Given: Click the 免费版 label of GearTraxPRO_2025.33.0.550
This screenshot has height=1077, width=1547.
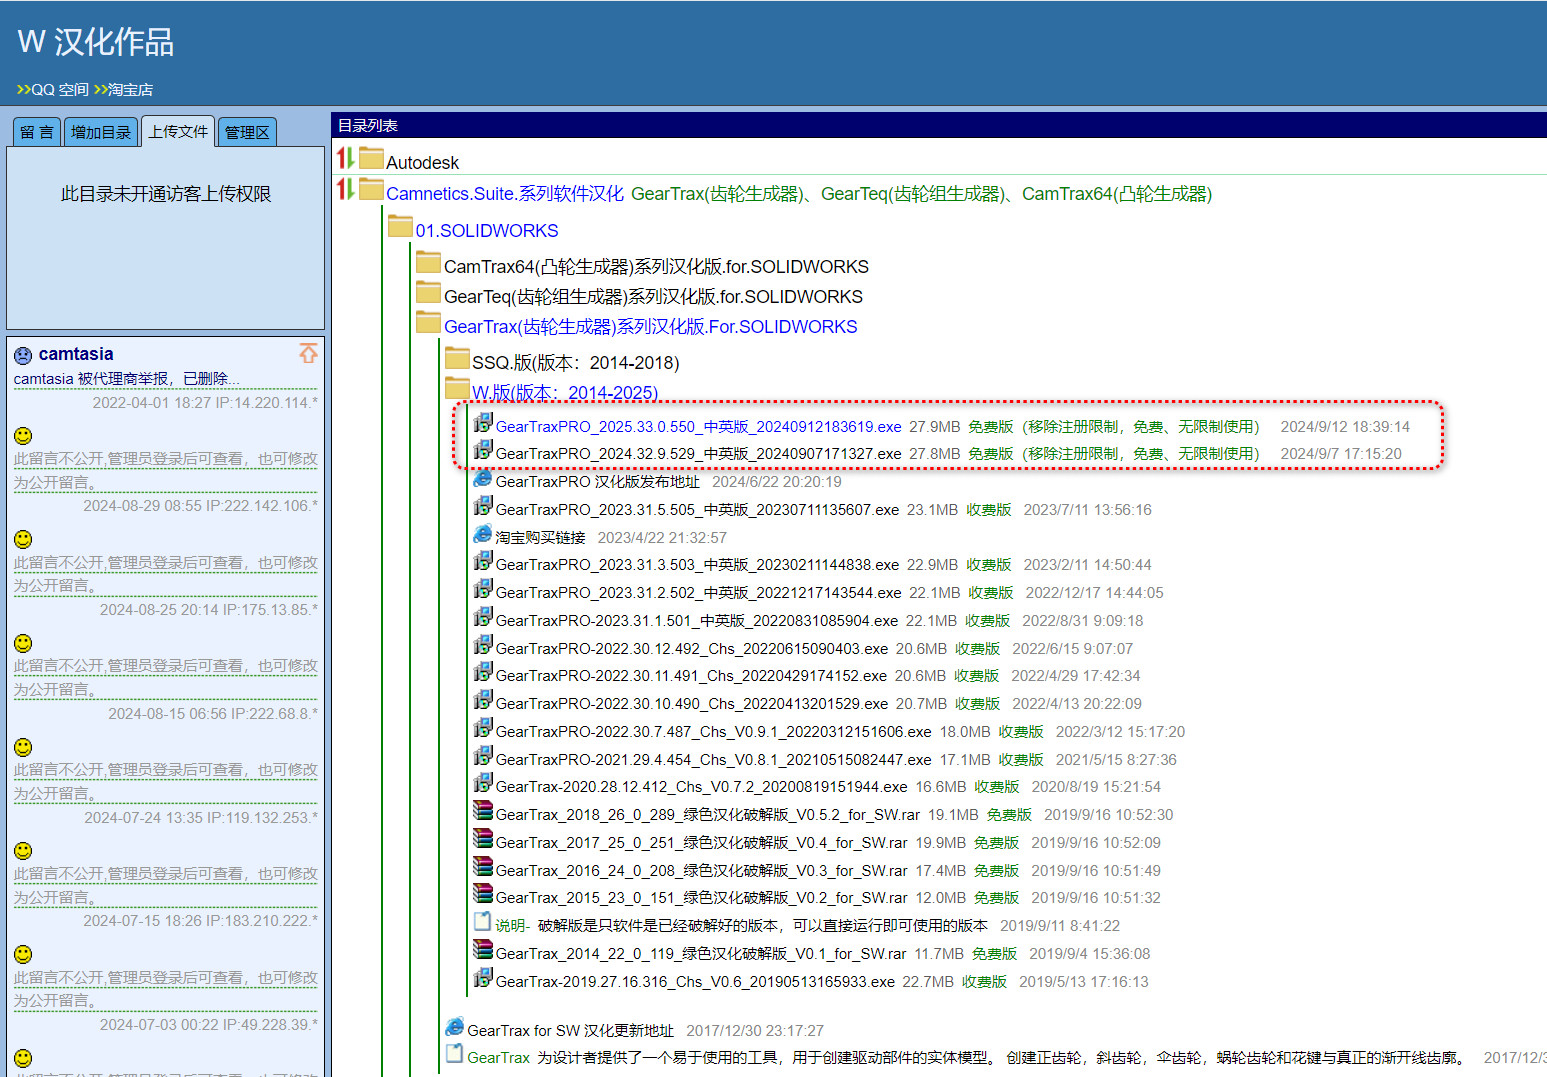Looking at the screenshot, I should click(x=991, y=427).
